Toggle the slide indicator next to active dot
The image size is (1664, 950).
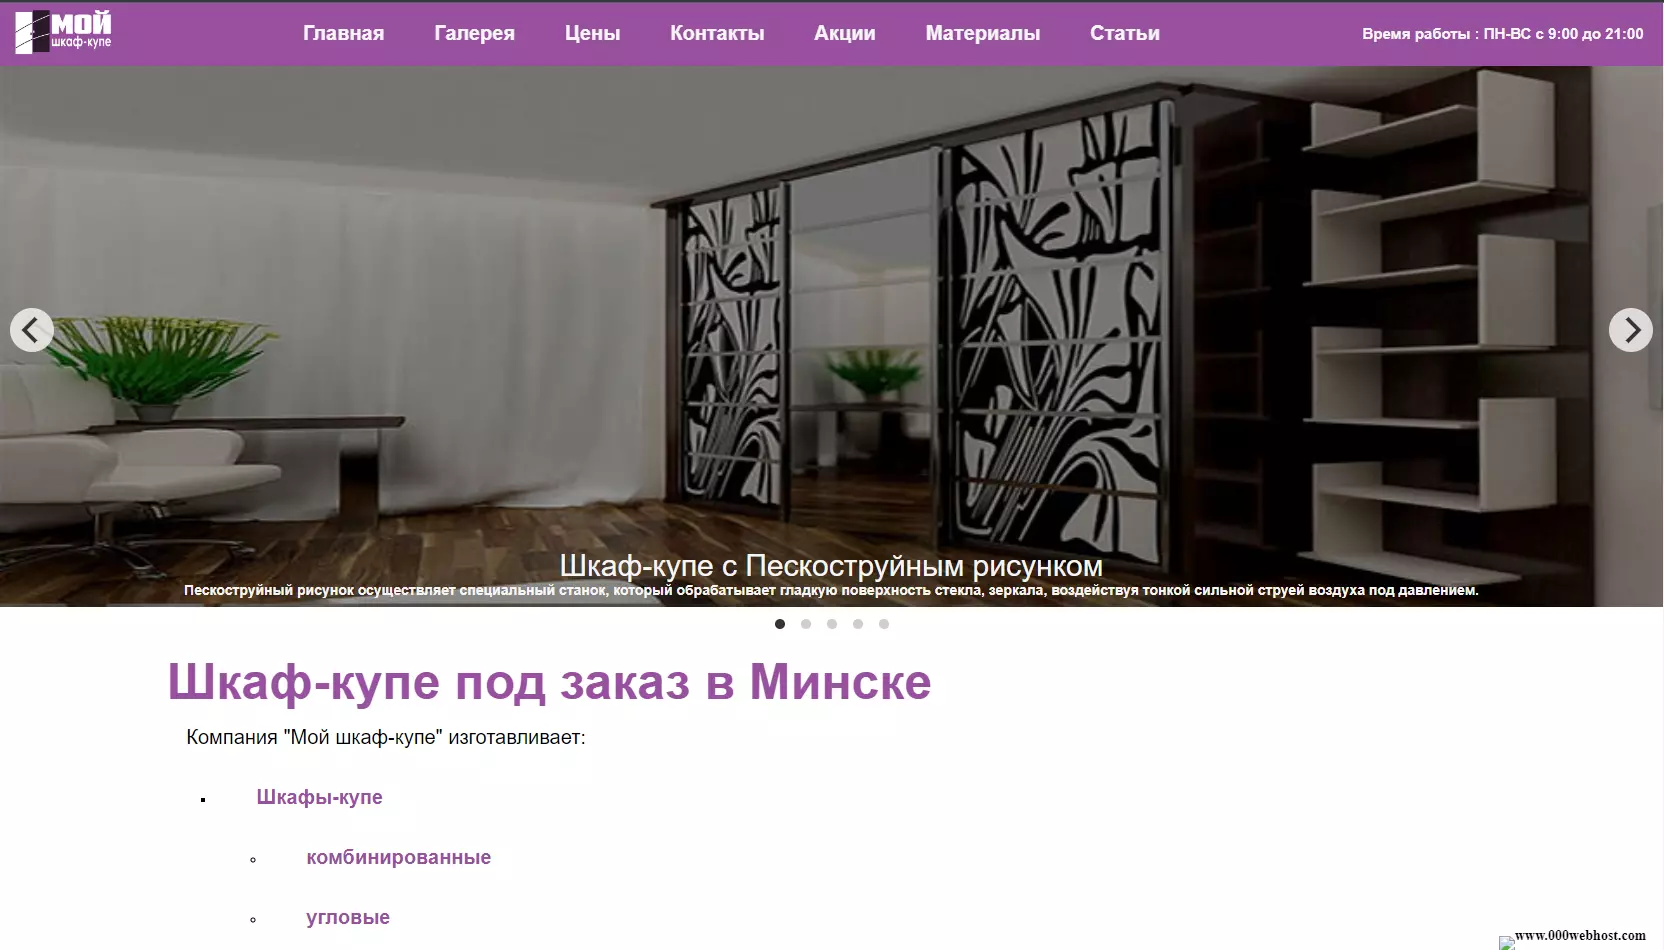click(x=806, y=623)
